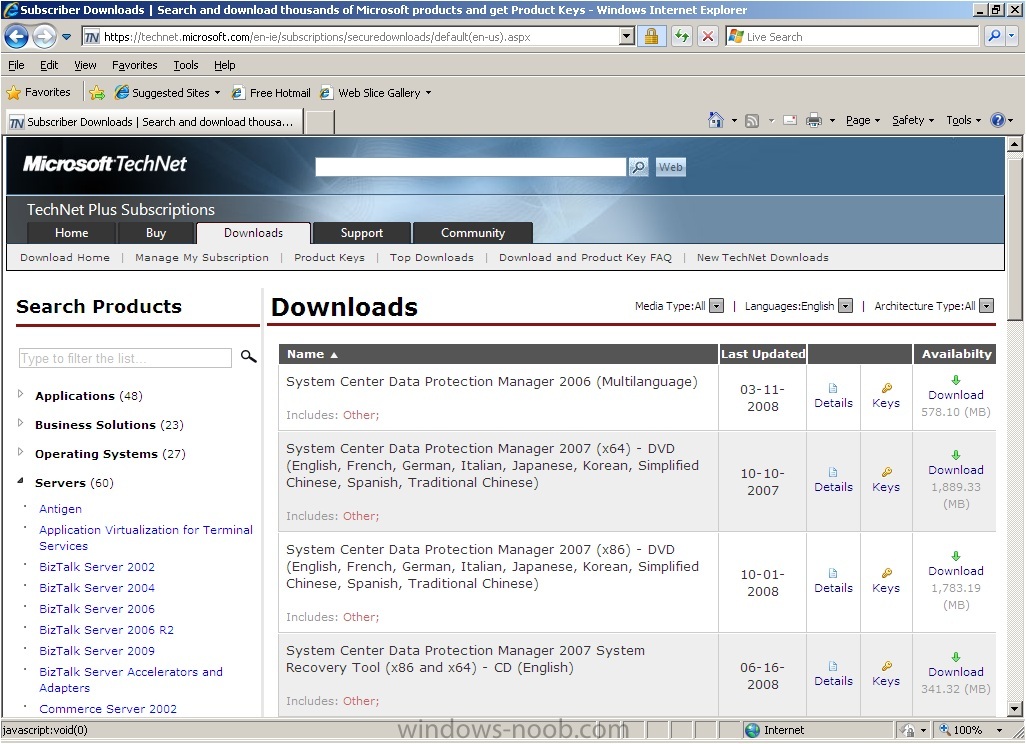The width and height of the screenshot is (1026, 744).
Task: Open Favorites star button
Action: [39, 92]
